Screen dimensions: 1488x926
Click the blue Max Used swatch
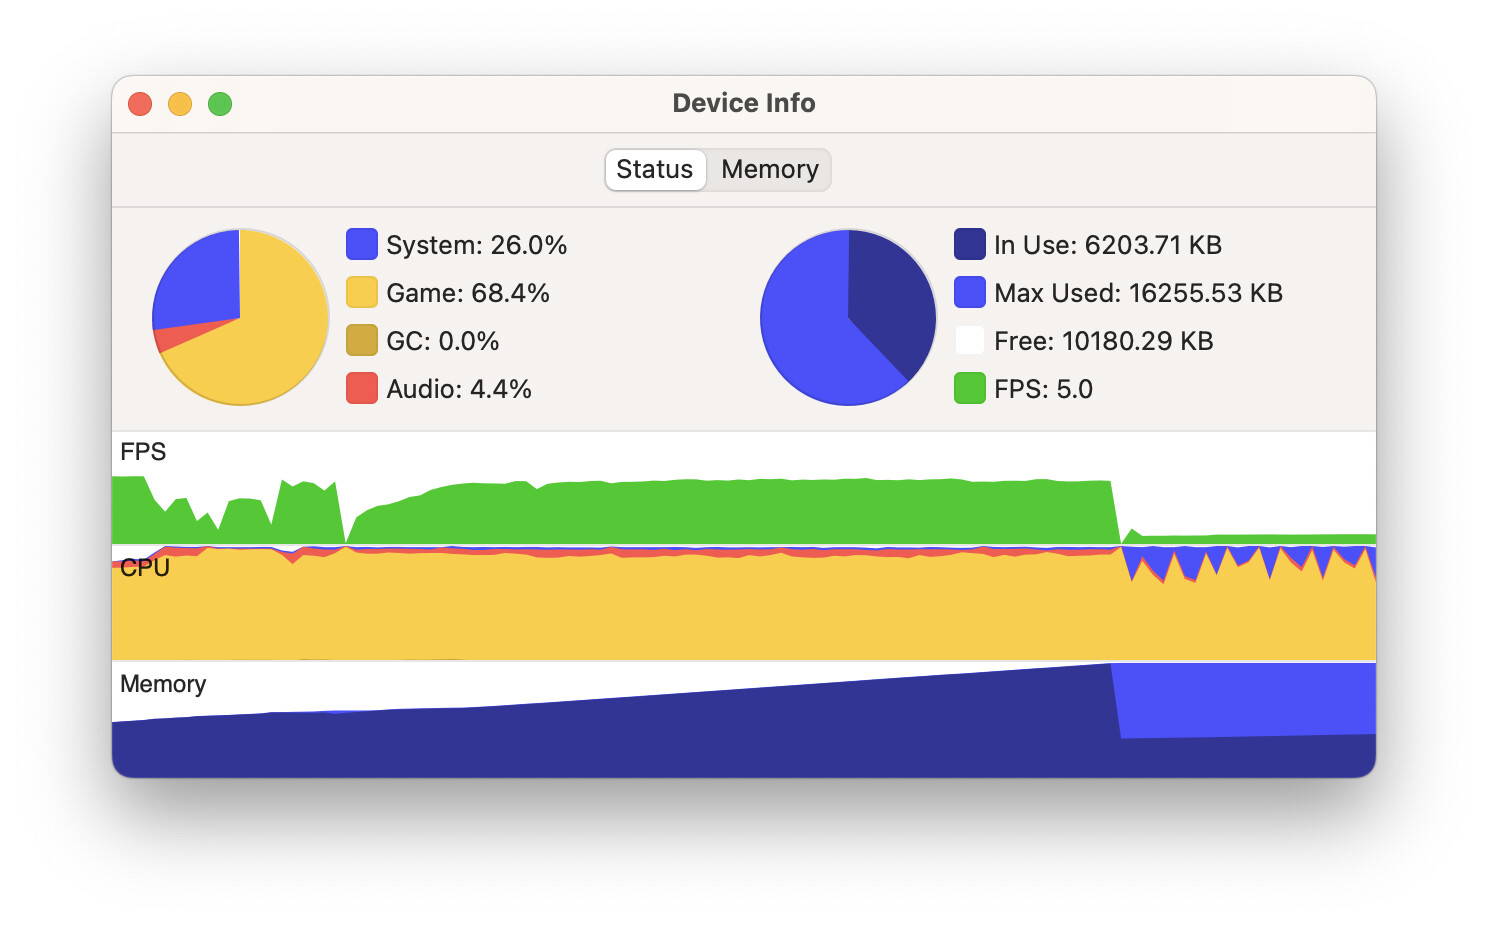(x=970, y=293)
